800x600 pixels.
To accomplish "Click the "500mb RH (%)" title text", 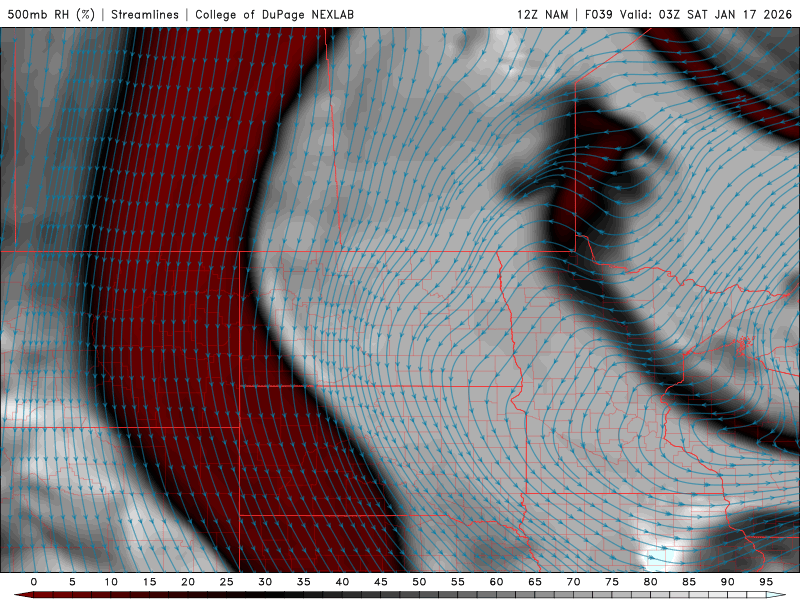I will coord(51,14).
